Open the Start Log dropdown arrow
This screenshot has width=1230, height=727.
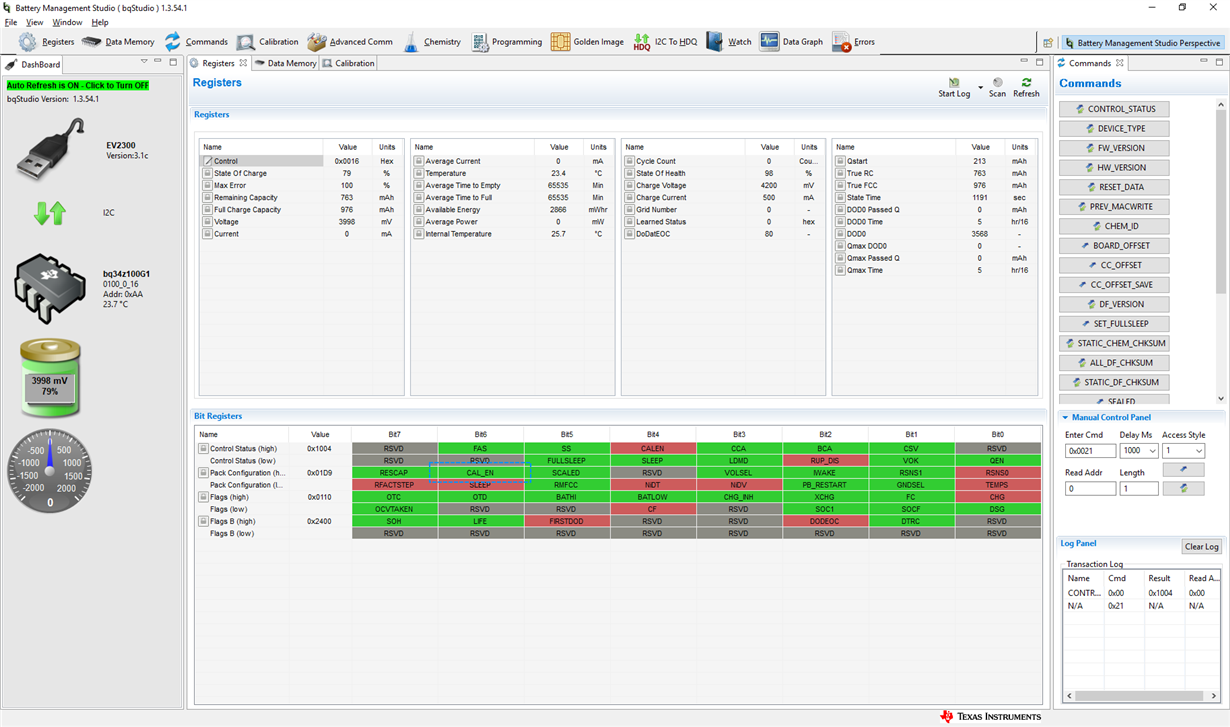980,87
